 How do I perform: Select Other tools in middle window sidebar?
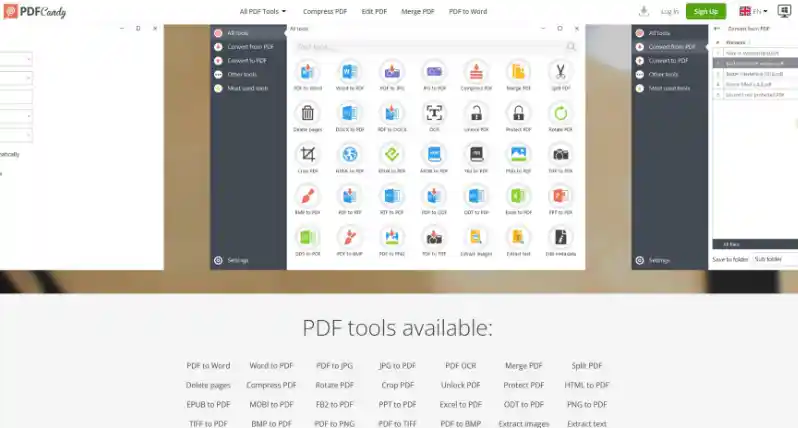248,74
